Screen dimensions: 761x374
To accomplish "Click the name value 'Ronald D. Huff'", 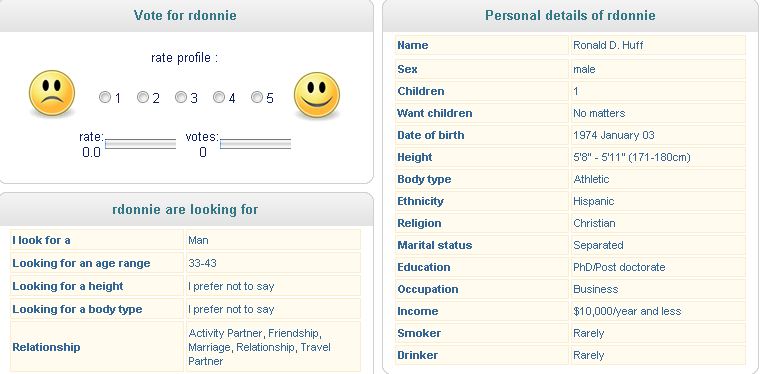I will (x=608, y=45).
